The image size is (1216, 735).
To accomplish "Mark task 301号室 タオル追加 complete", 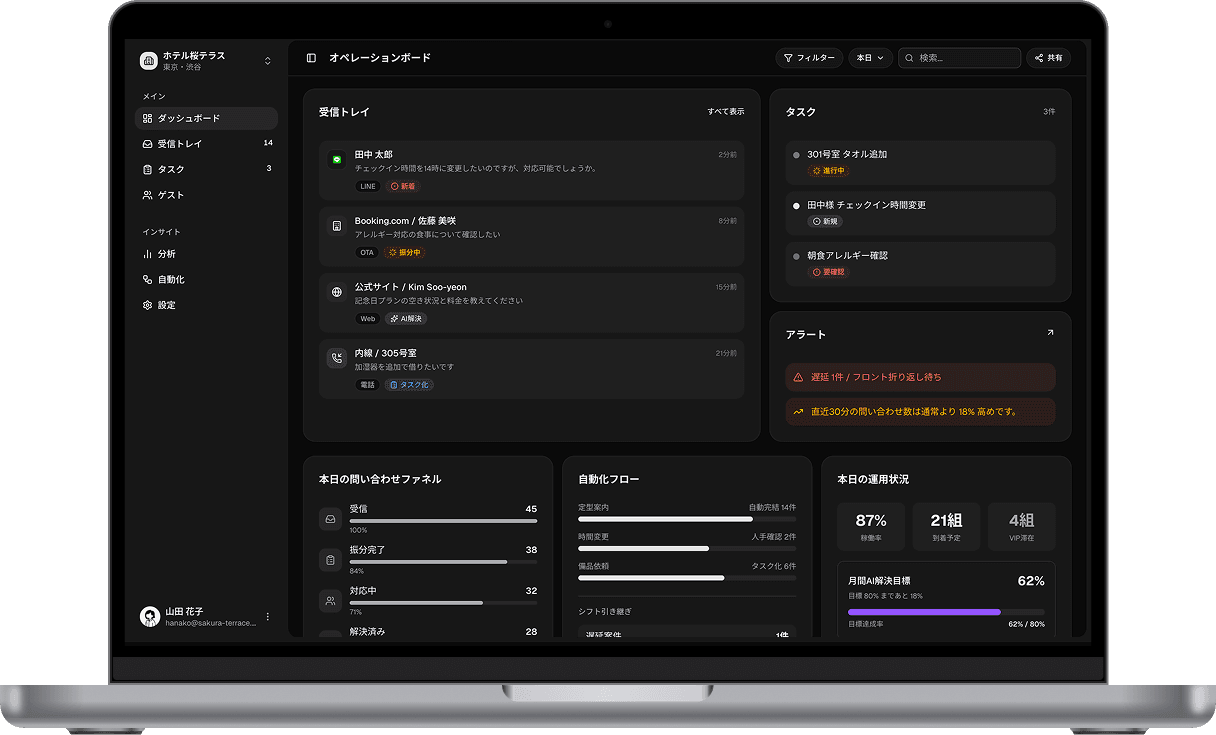I will (x=795, y=154).
